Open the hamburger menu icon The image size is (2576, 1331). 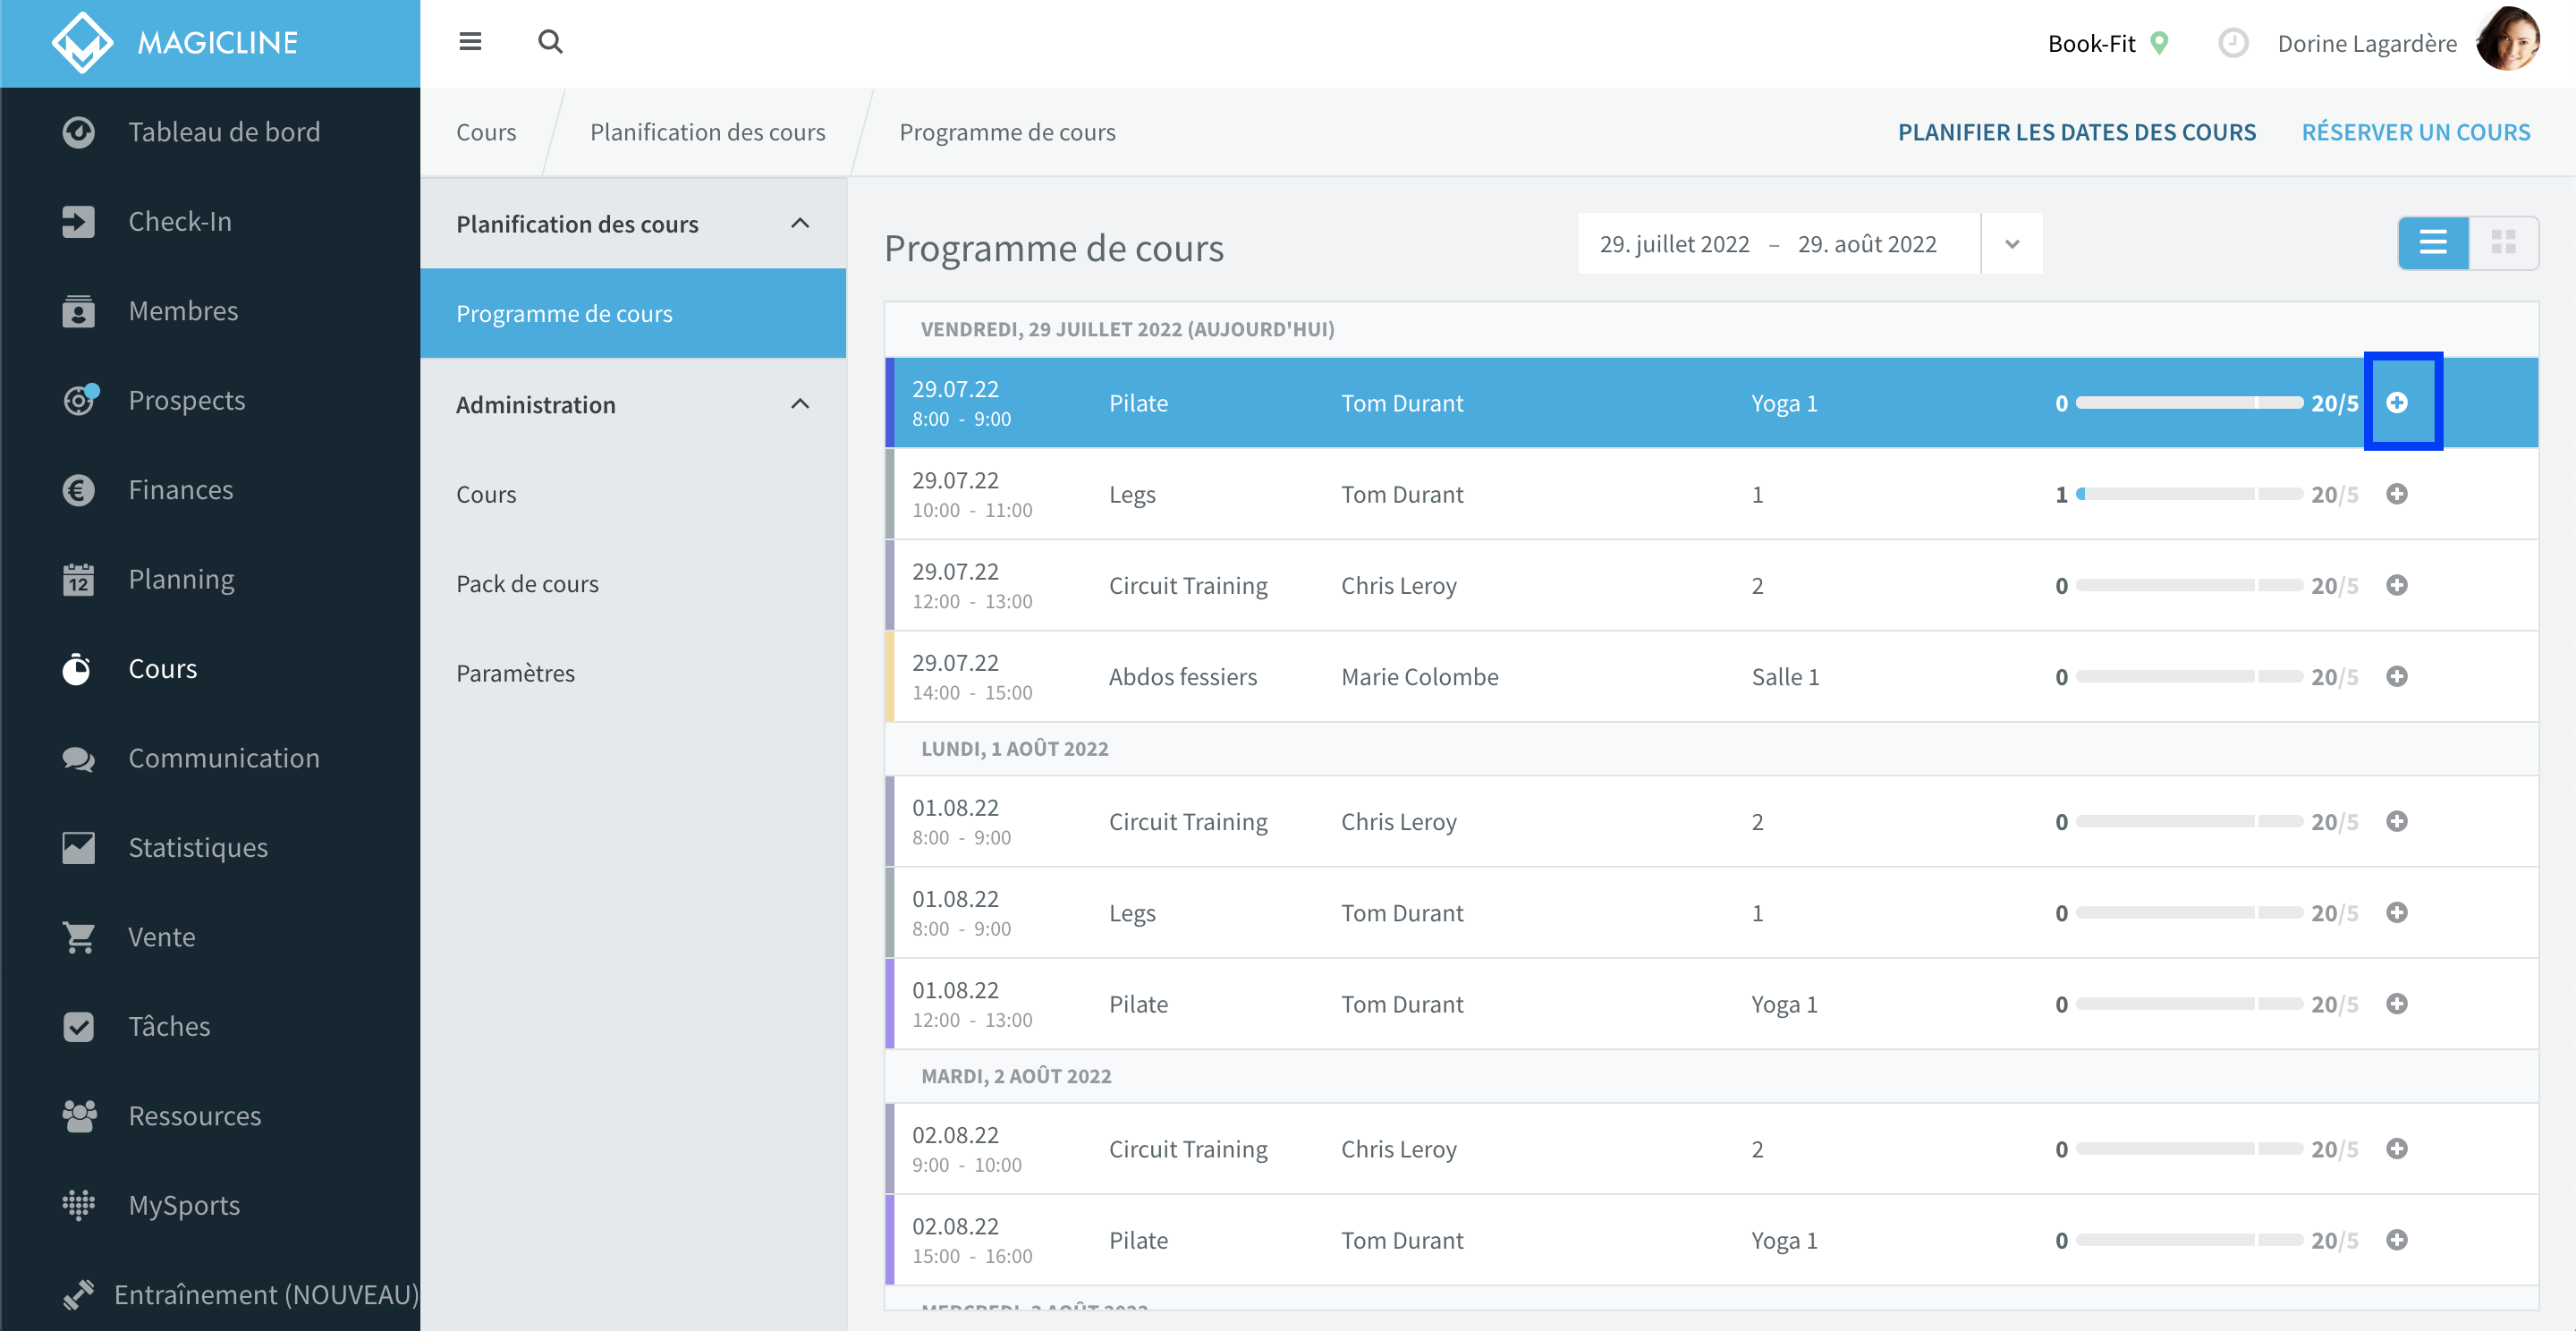[x=470, y=41]
